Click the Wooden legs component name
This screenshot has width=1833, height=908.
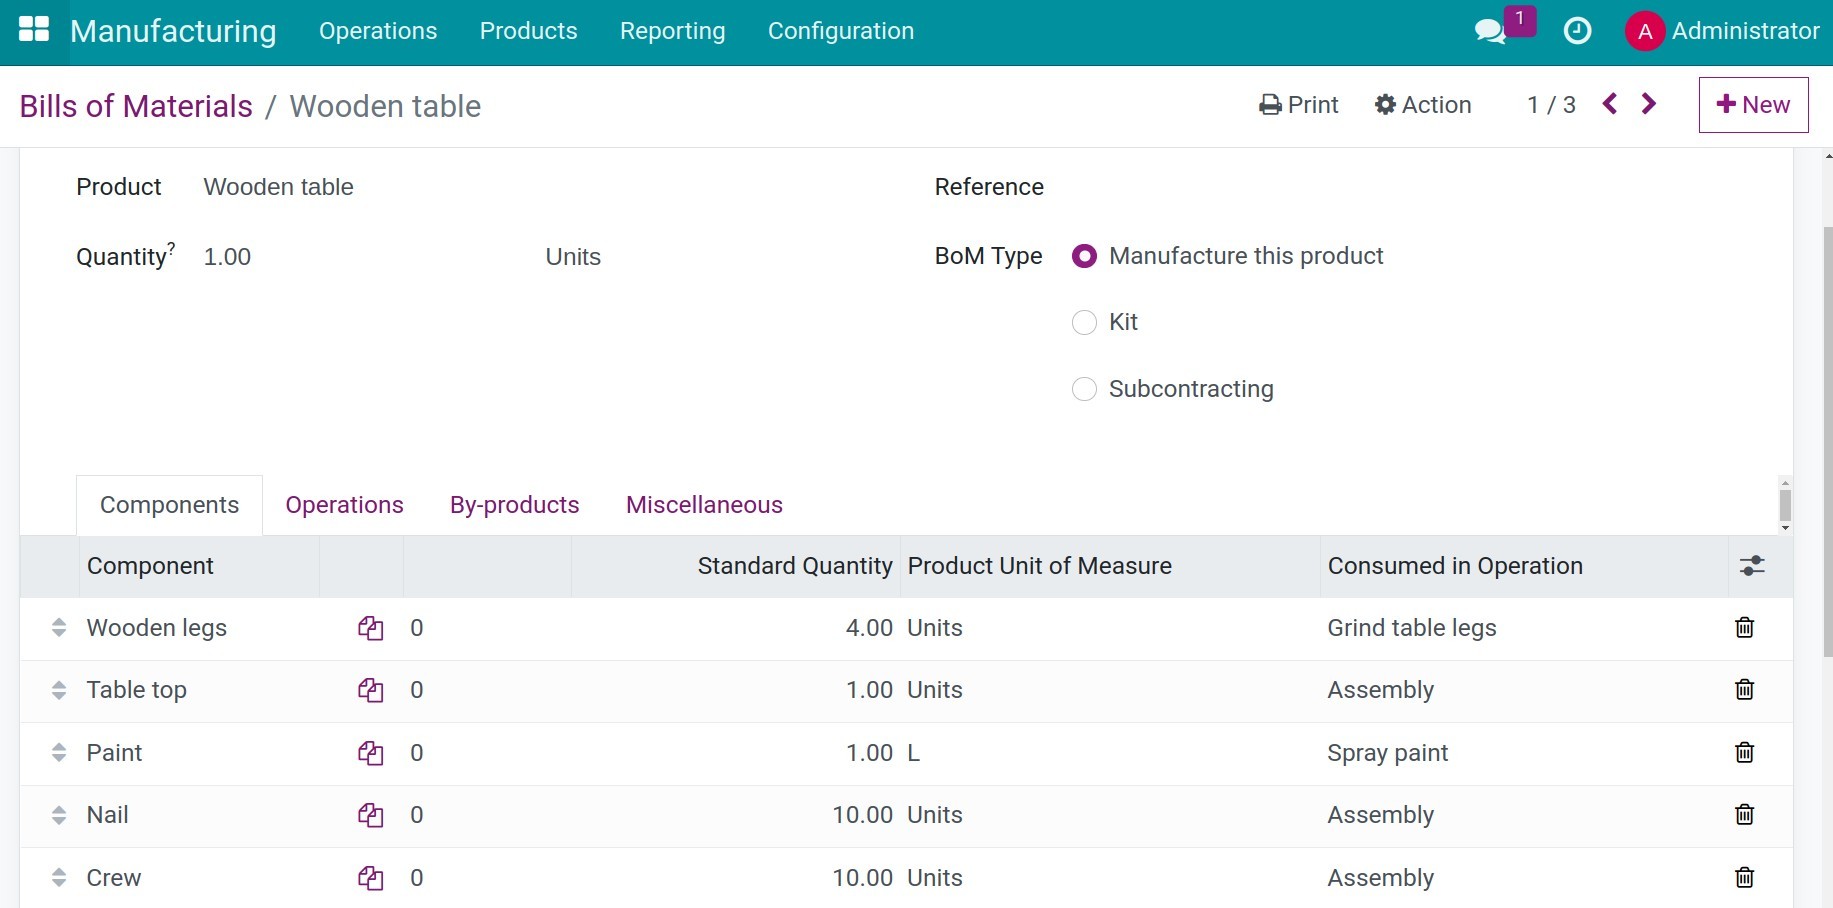click(157, 628)
